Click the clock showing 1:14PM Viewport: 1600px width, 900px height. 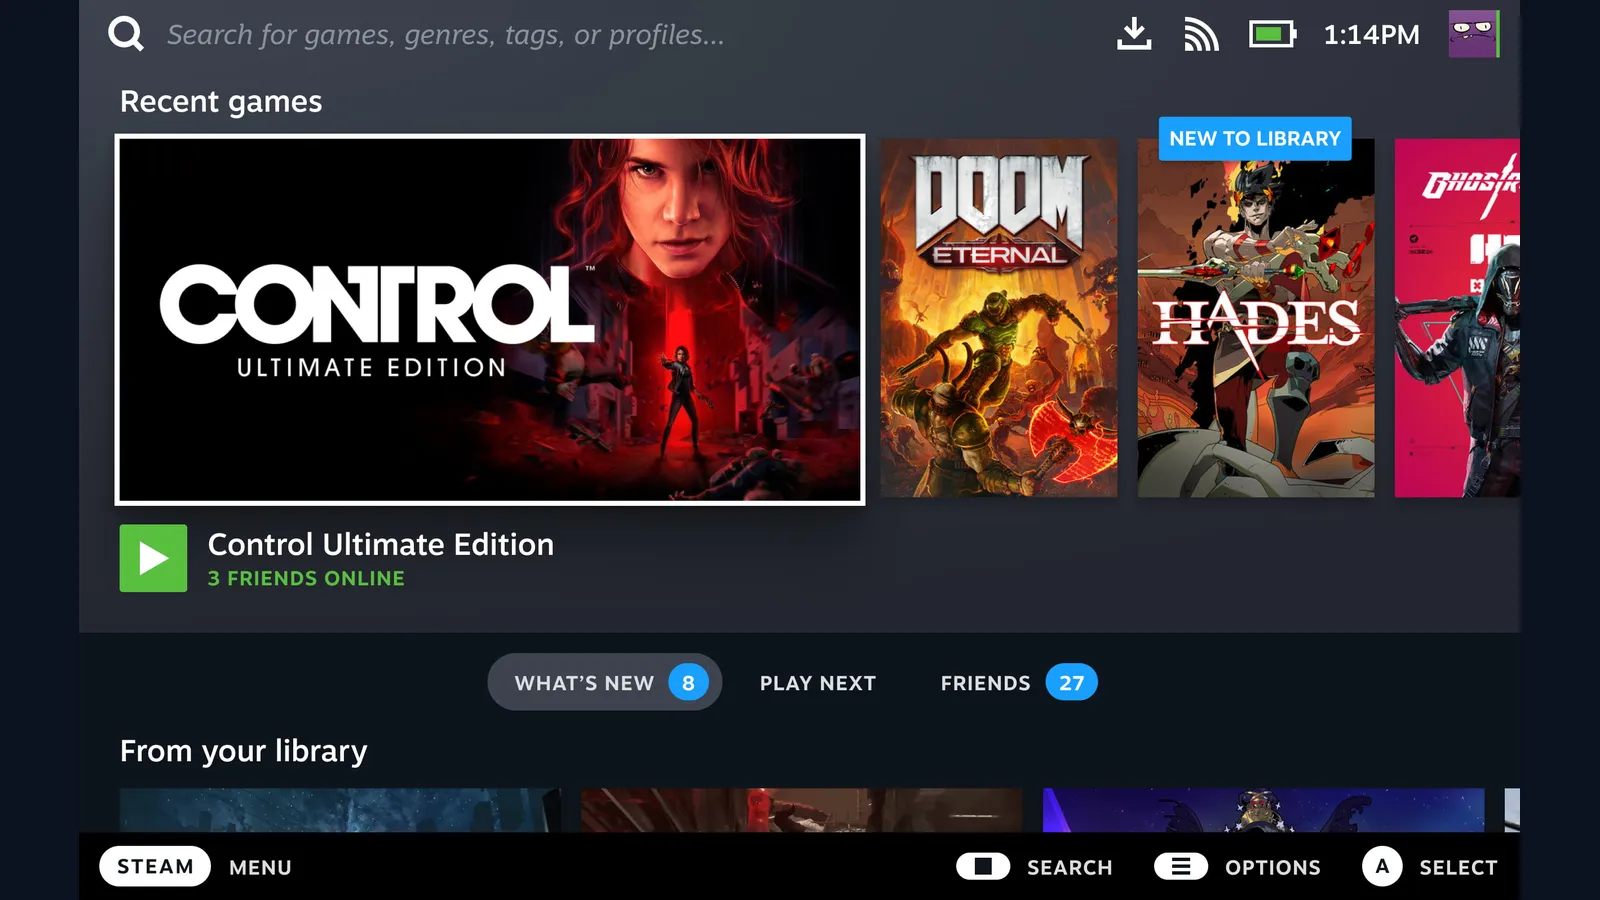tap(1371, 35)
